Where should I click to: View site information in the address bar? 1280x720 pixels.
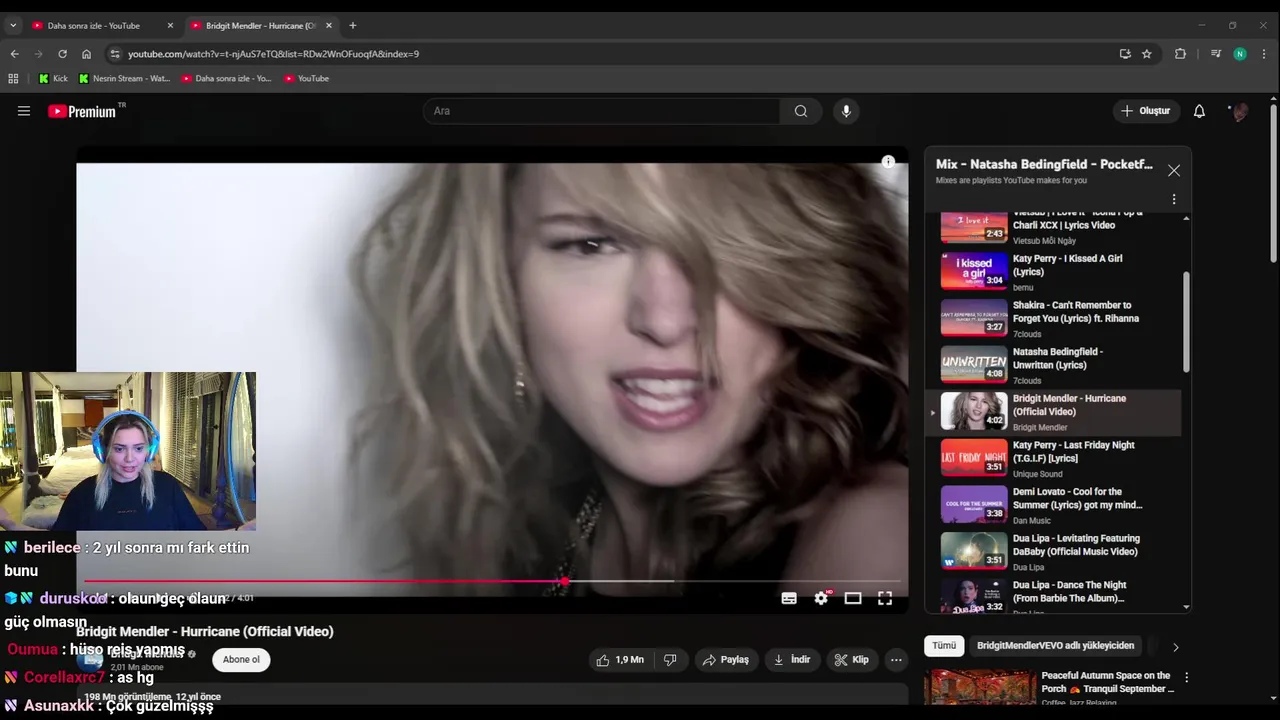coord(114,54)
